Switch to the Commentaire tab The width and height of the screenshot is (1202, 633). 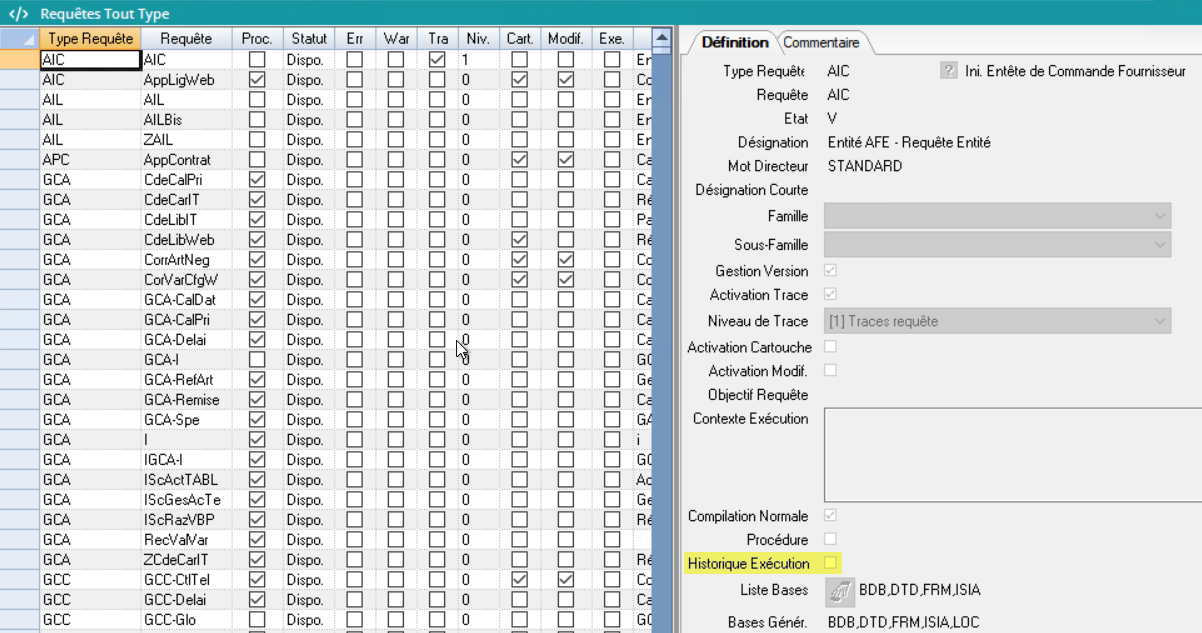click(x=821, y=43)
